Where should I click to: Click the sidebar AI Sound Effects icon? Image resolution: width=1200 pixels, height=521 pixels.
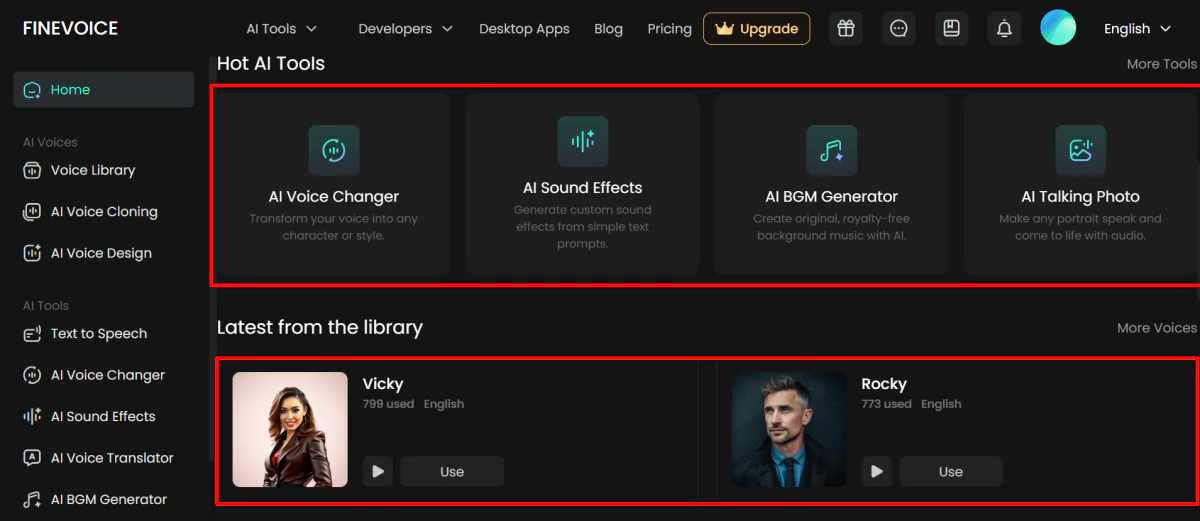[32, 417]
